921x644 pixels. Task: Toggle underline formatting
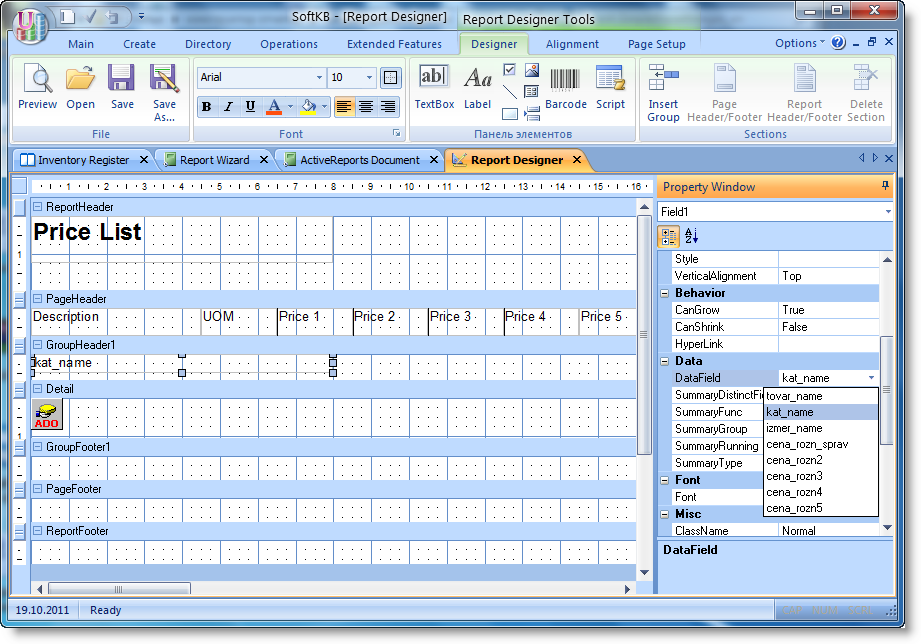point(250,106)
